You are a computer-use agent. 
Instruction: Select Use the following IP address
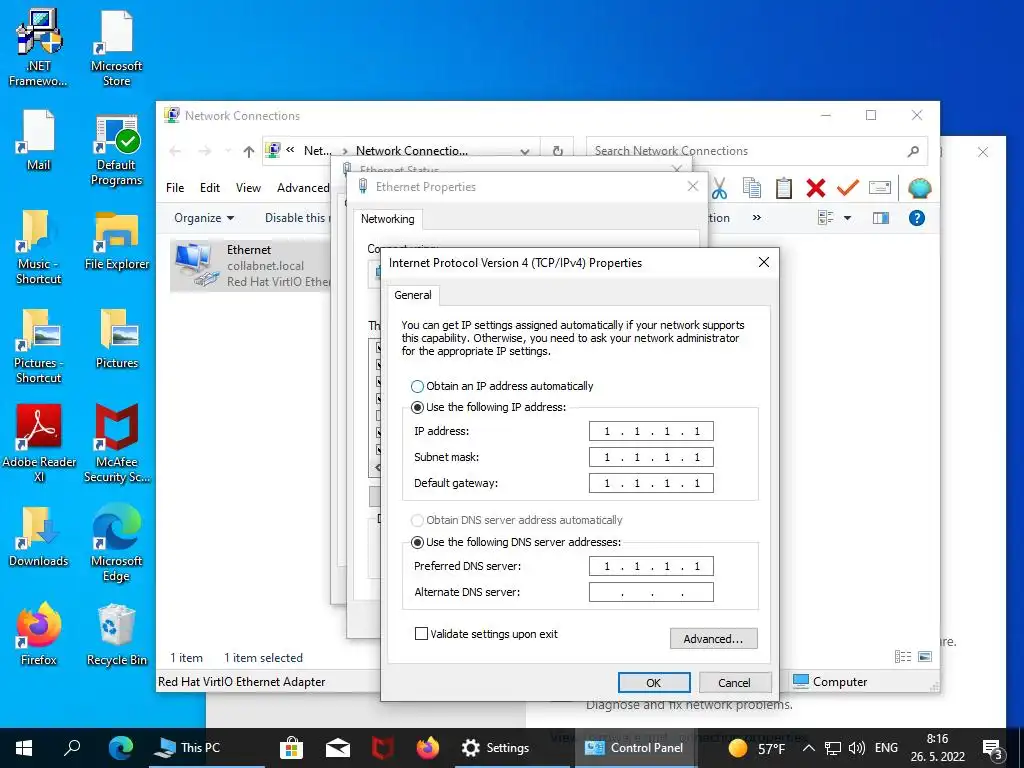click(417, 408)
